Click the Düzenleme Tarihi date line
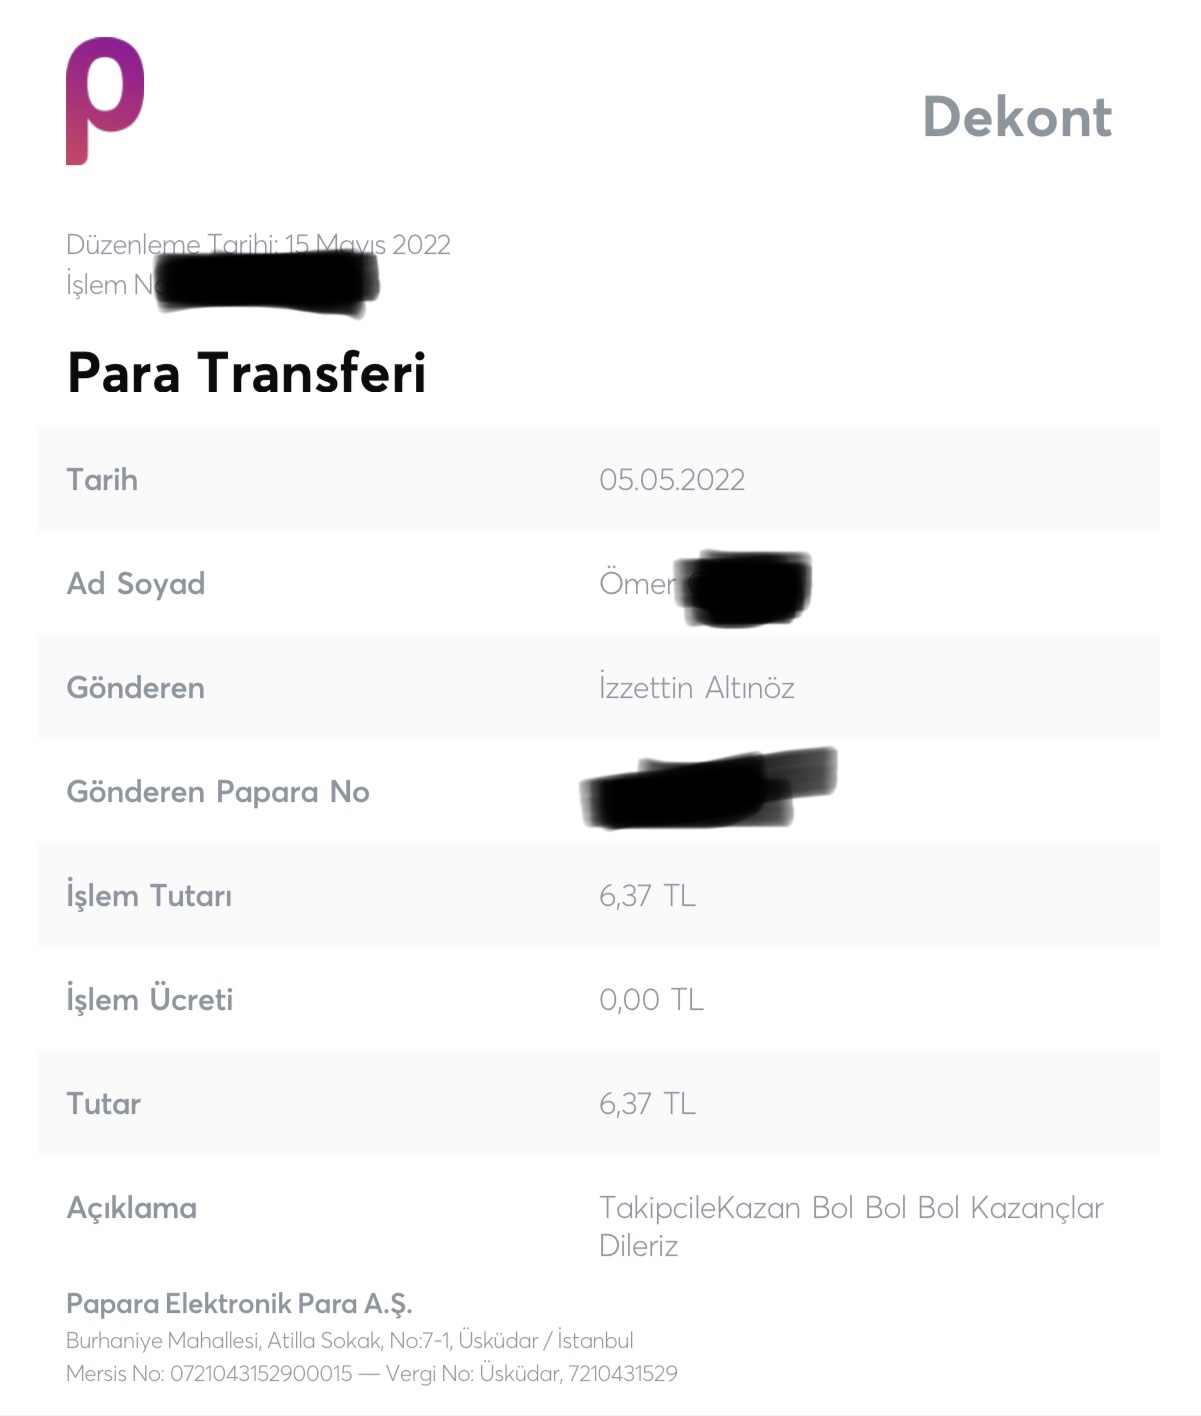The image size is (1201, 1416). click(258, 244)
